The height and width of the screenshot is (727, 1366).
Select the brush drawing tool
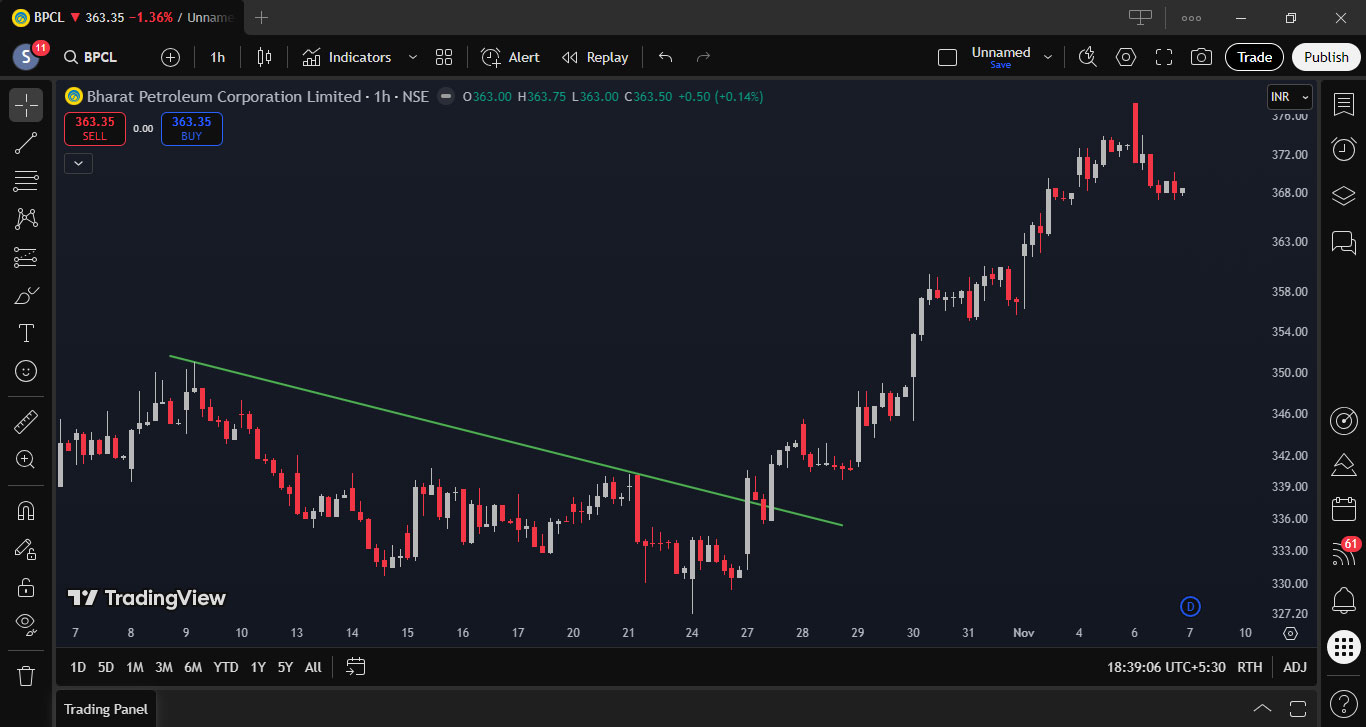point(26,295)
